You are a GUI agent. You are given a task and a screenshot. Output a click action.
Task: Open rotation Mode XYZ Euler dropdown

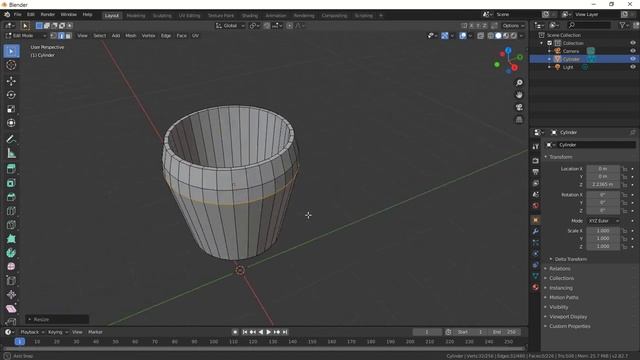coord(603,221)
